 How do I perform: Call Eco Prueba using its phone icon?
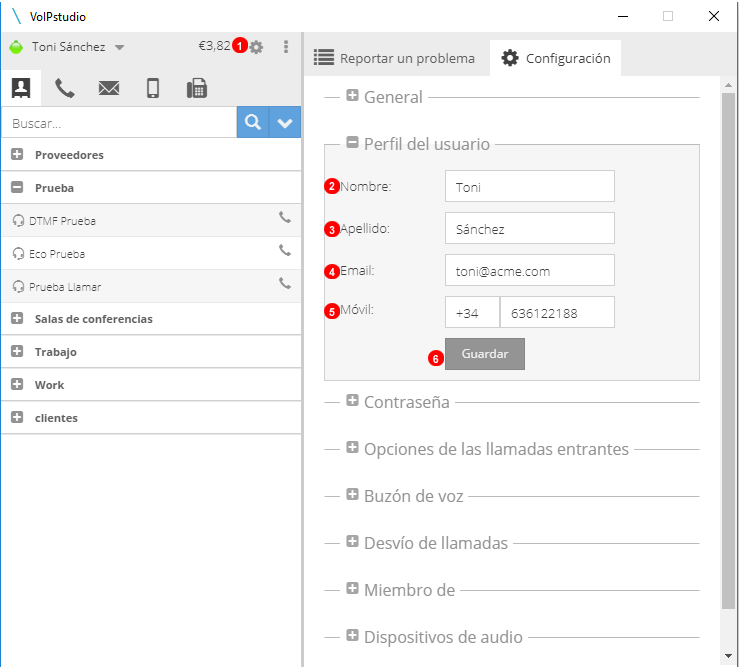pyautogui.click(x=285, y=250)
